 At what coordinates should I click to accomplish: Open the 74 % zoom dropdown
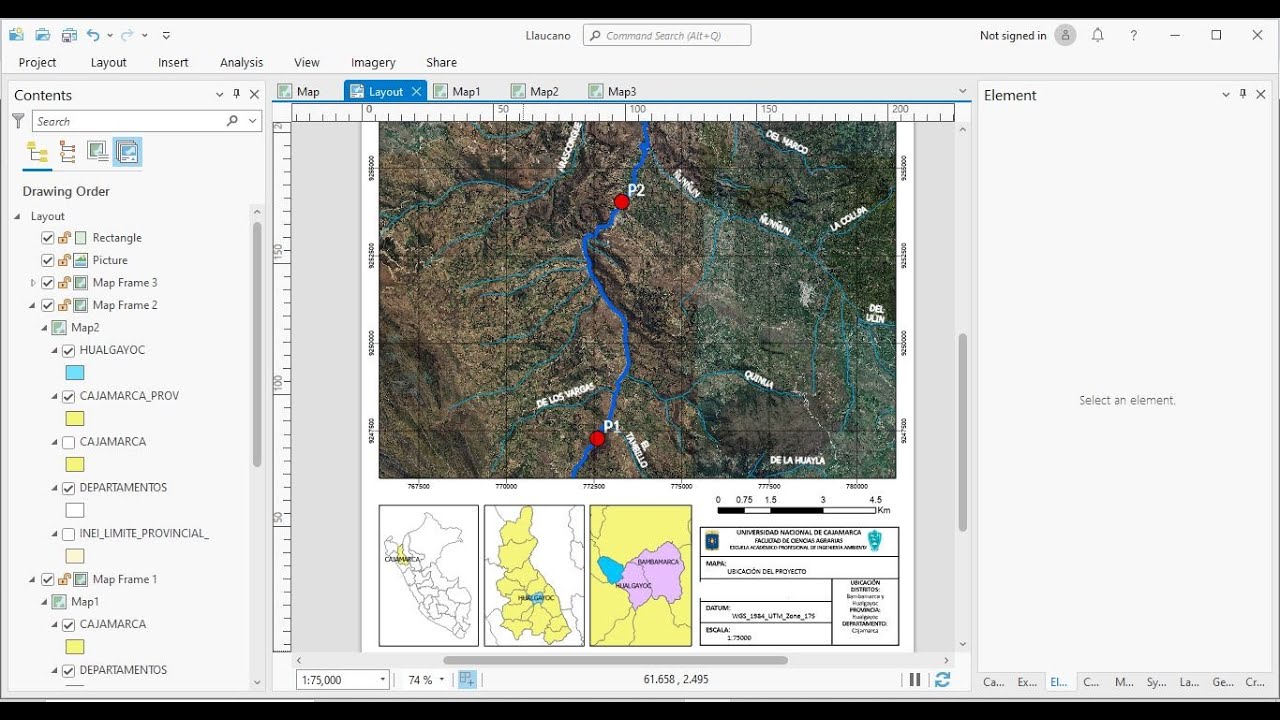pos(442,680)
